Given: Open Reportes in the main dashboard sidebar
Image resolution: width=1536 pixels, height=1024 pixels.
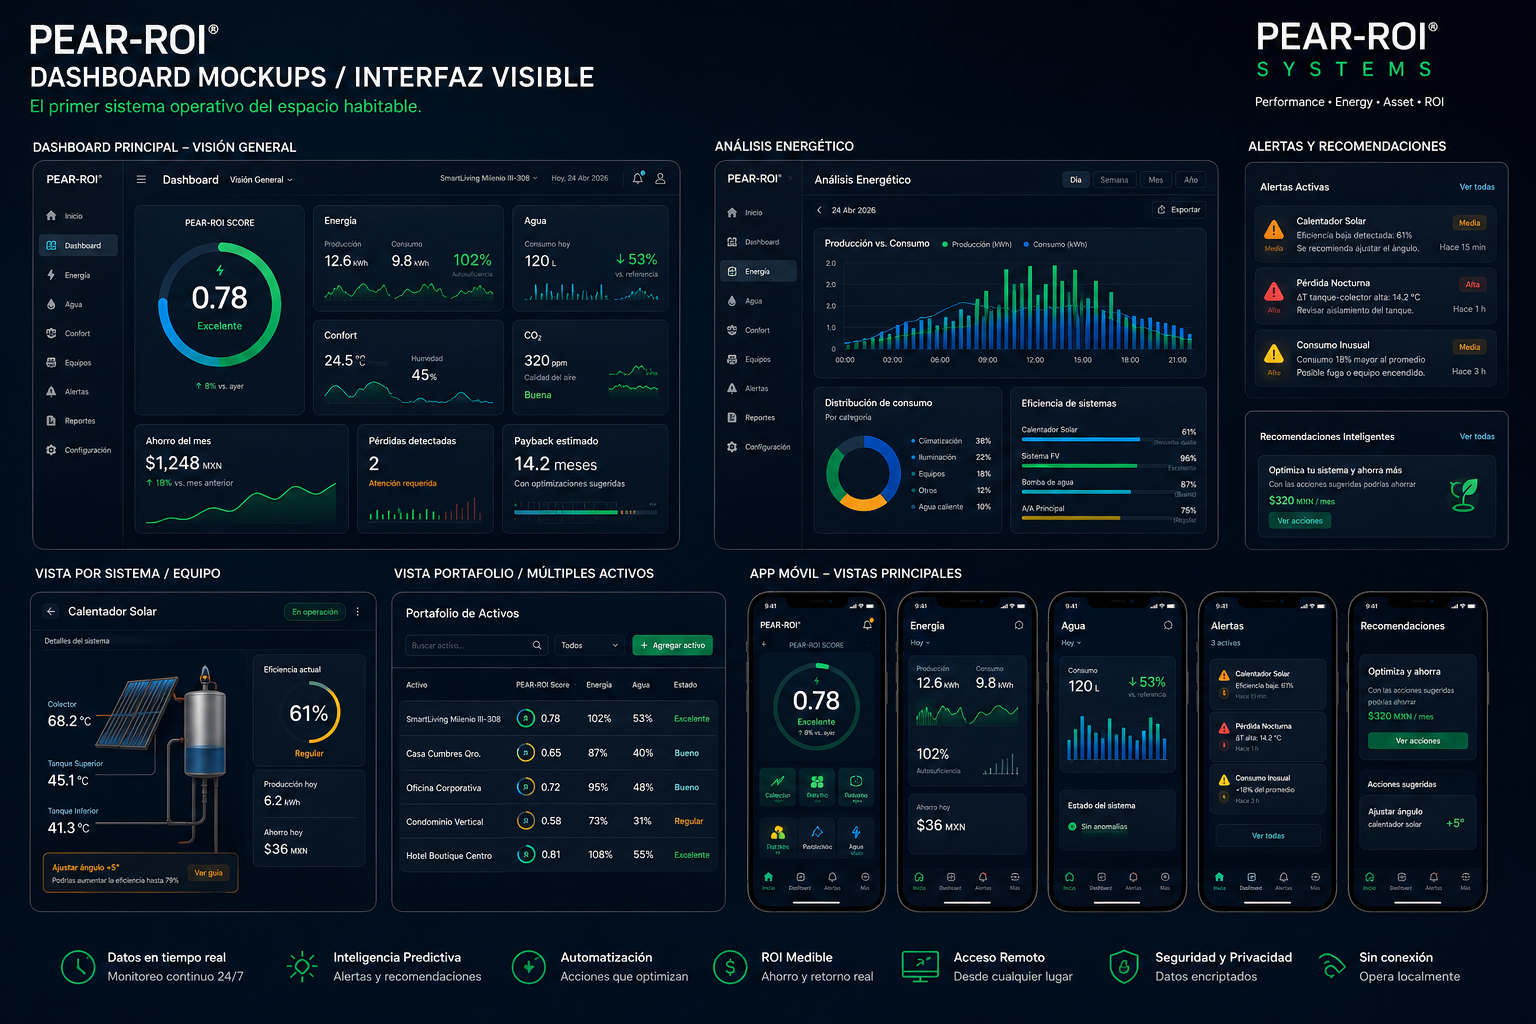Looking at the screenshot, I should click(x=71, y=421).
